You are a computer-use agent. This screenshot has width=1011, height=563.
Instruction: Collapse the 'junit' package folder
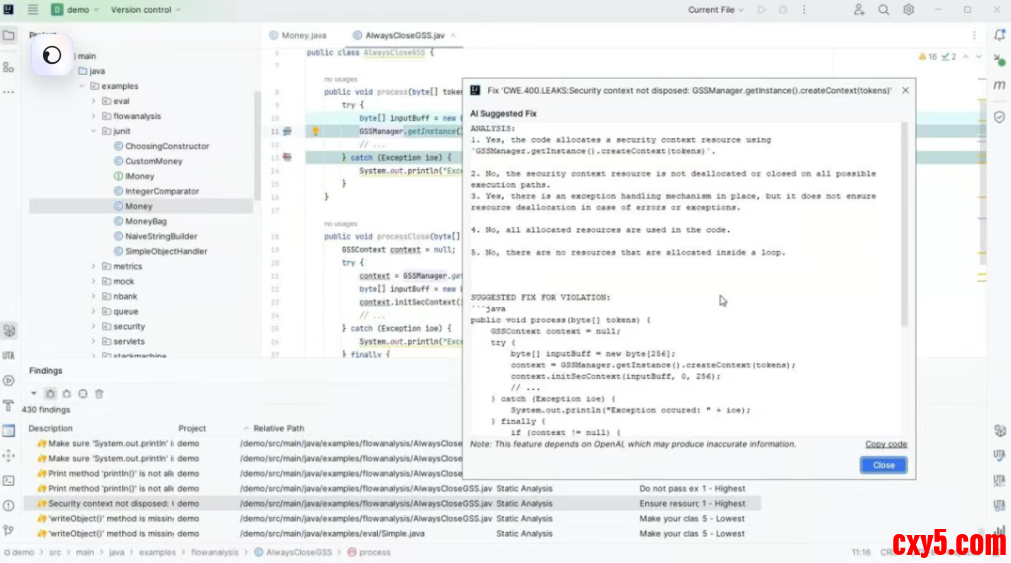click(94, 131)
